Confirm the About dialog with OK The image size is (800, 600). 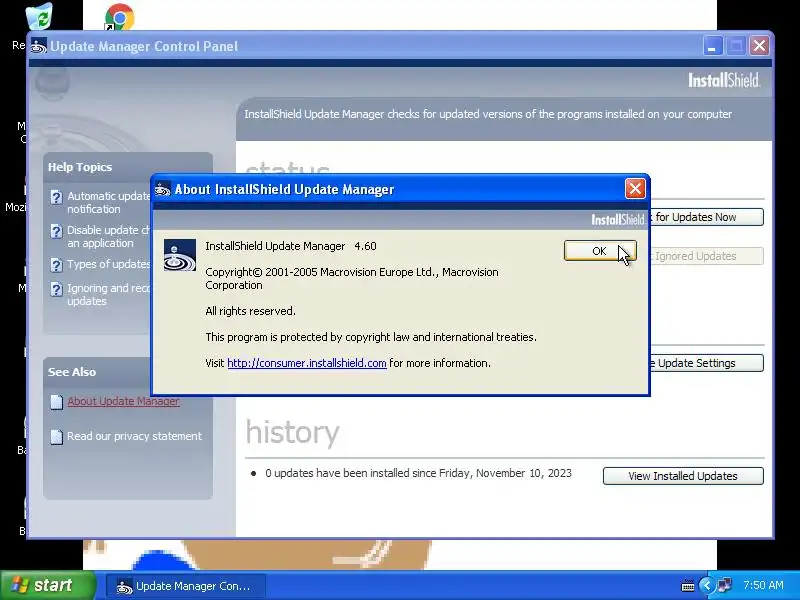(x=600, y=251)
